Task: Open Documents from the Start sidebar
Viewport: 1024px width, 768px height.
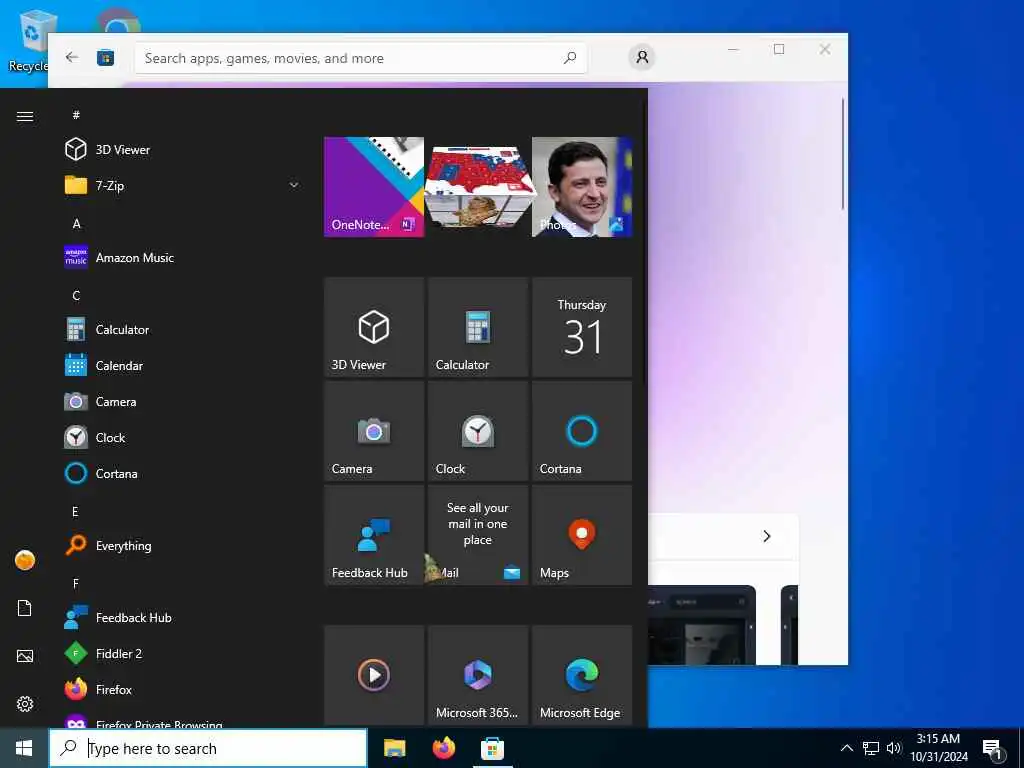Action: (x=25, y=608)
